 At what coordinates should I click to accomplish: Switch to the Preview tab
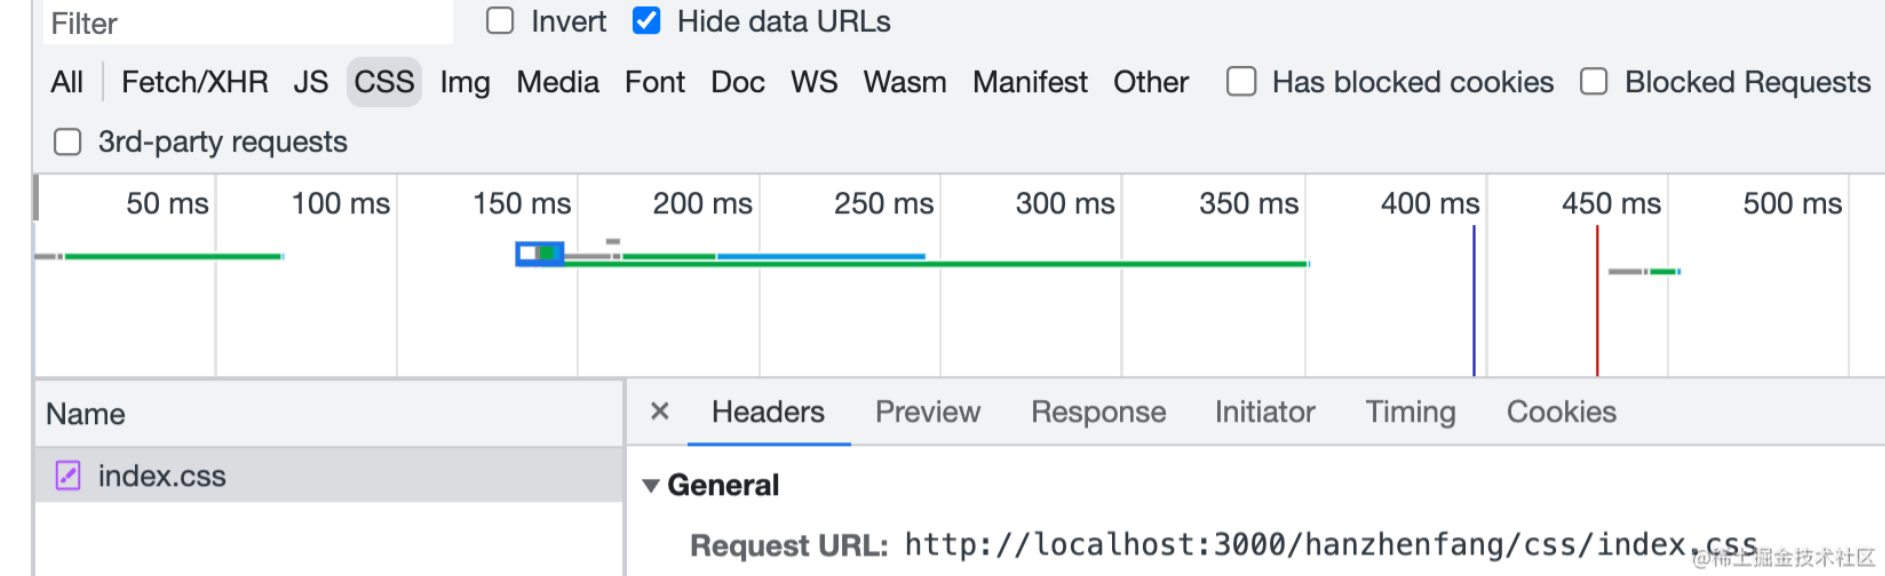click(x=927, y=412)
